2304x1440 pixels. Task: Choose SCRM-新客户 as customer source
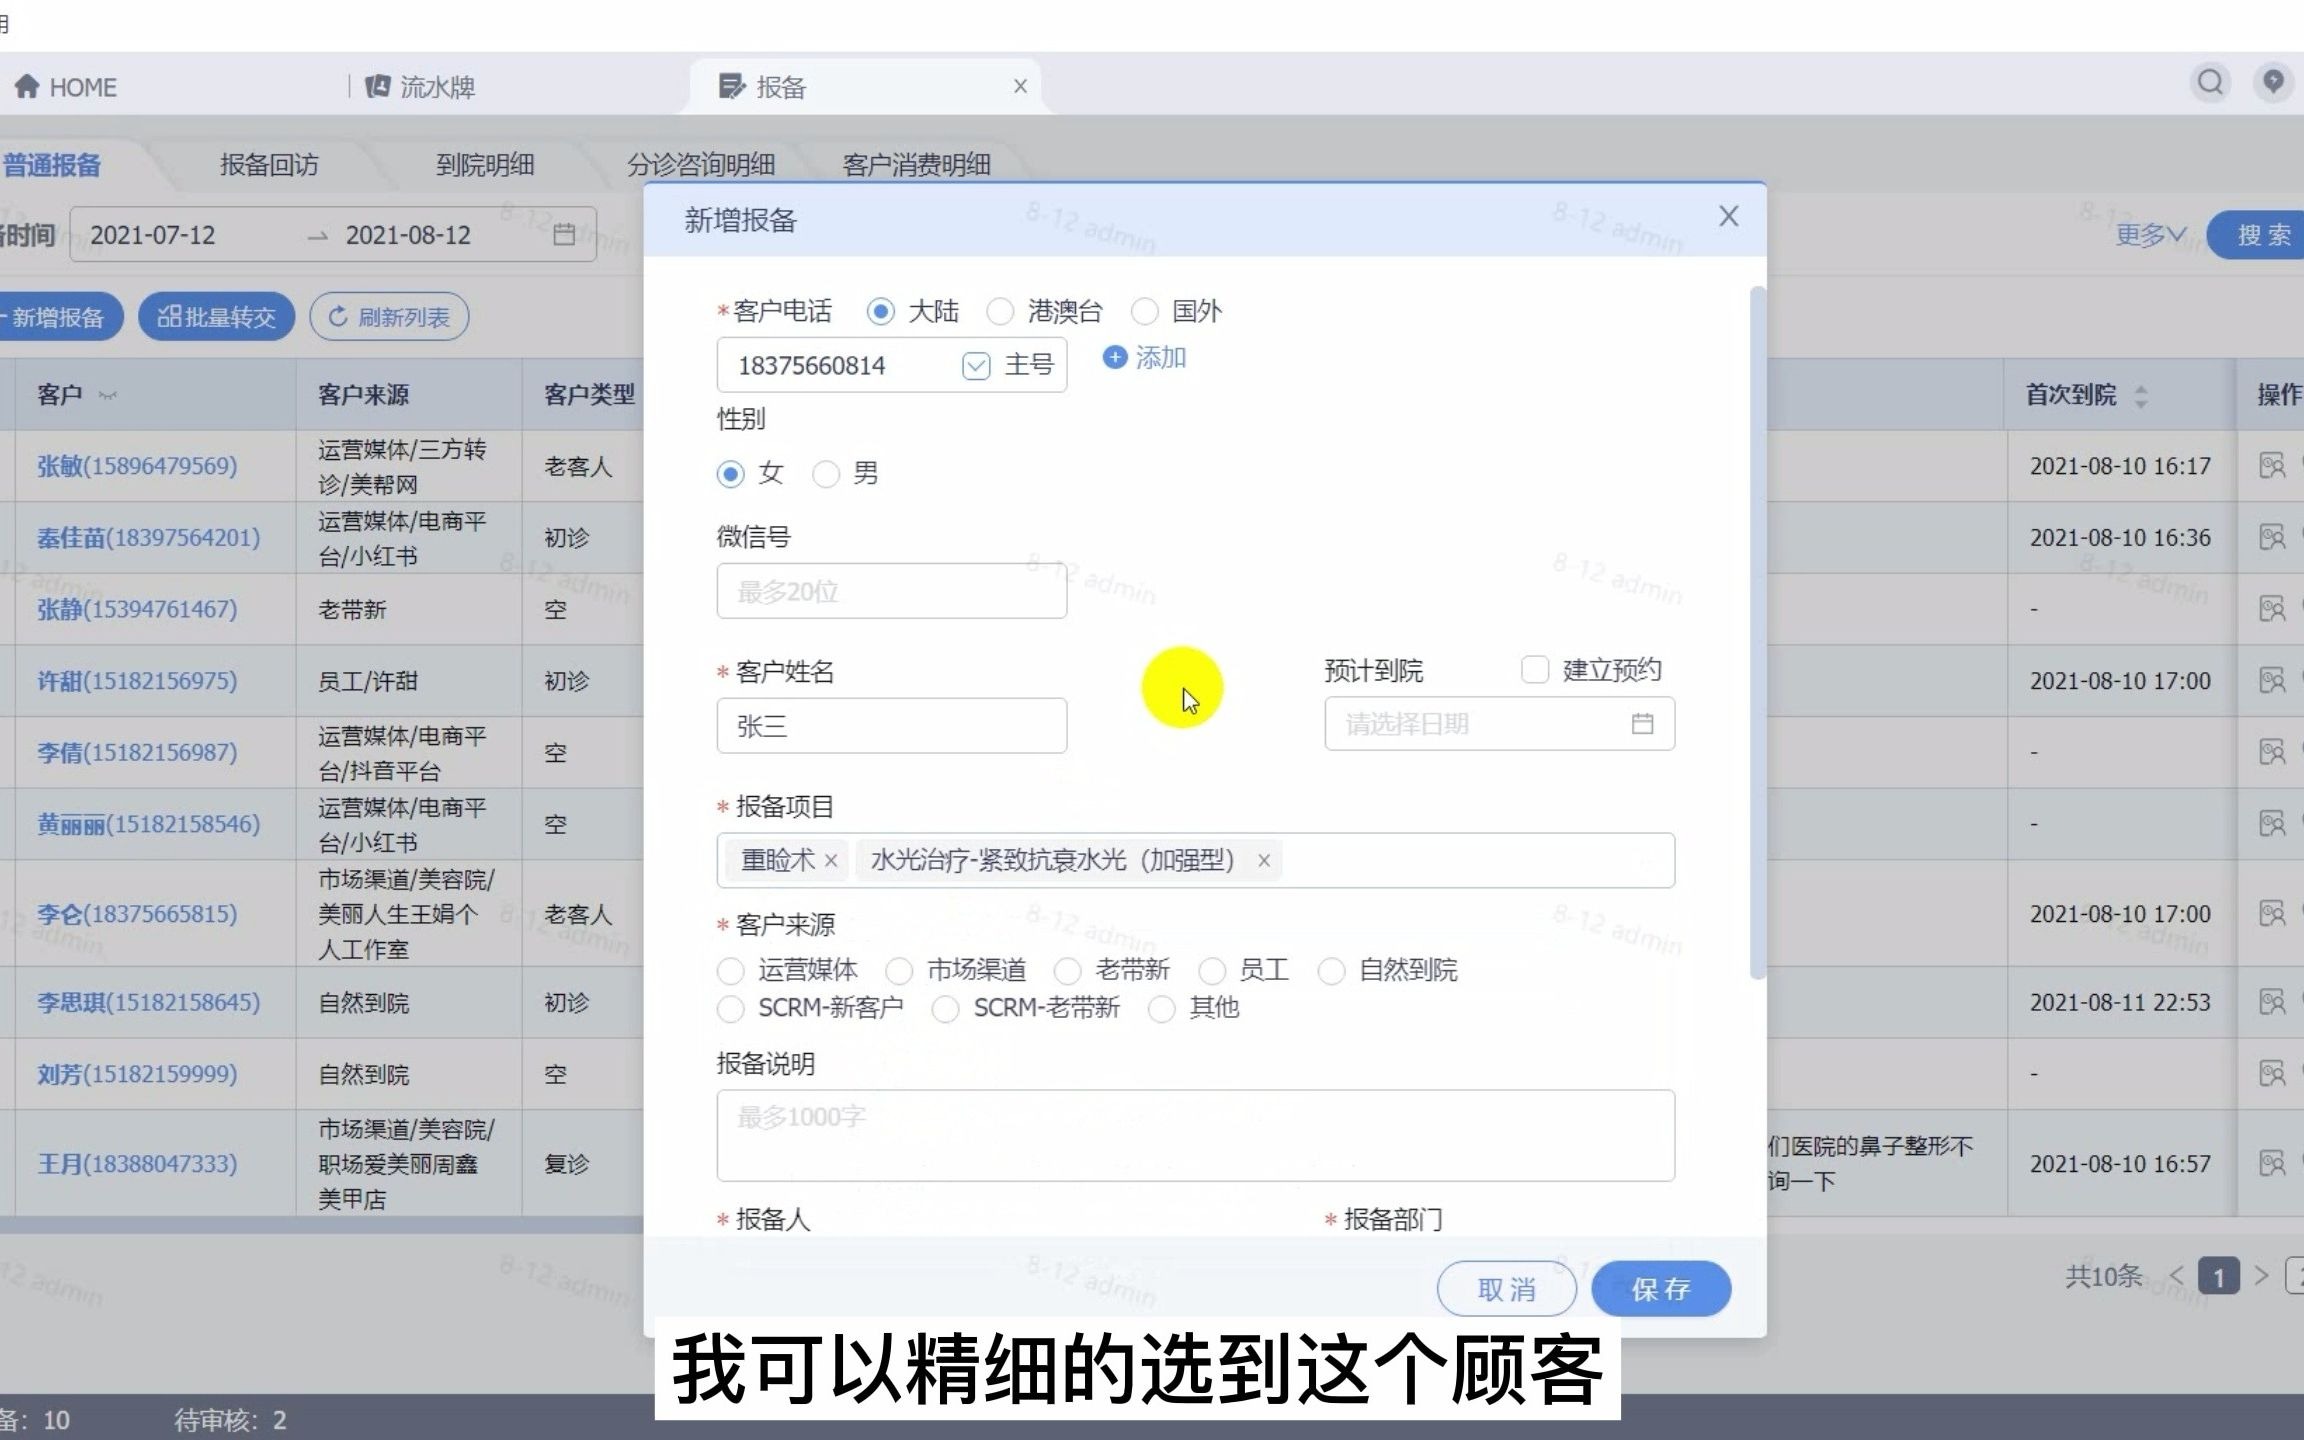731,1009
